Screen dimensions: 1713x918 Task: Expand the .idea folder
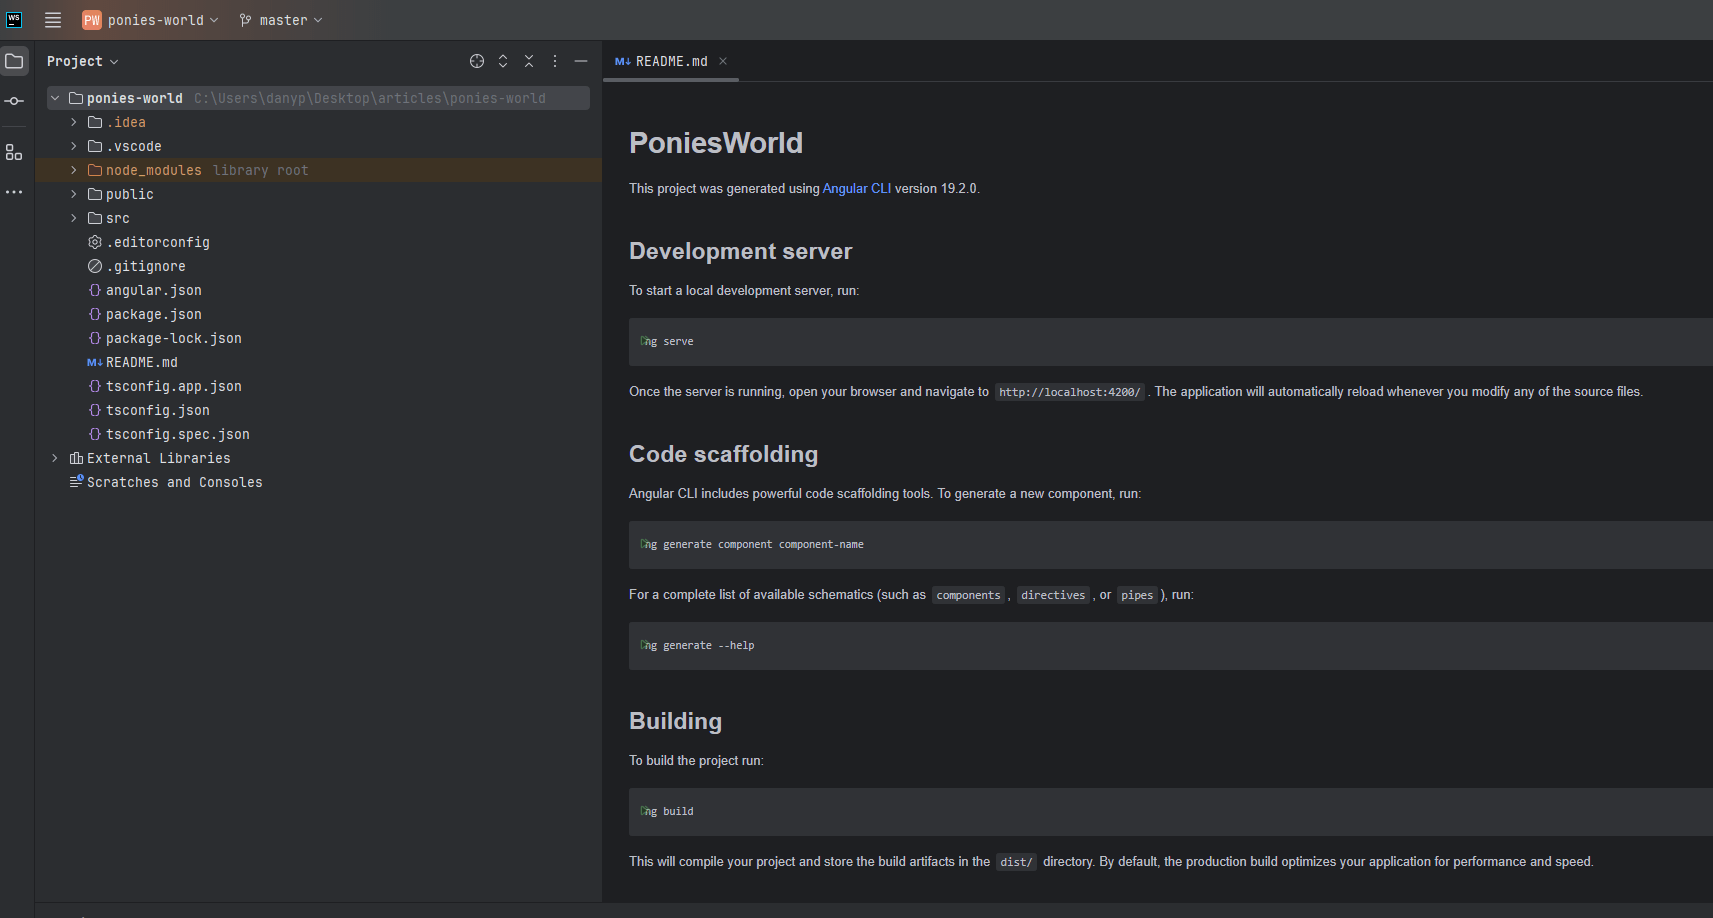coord(74,122)
